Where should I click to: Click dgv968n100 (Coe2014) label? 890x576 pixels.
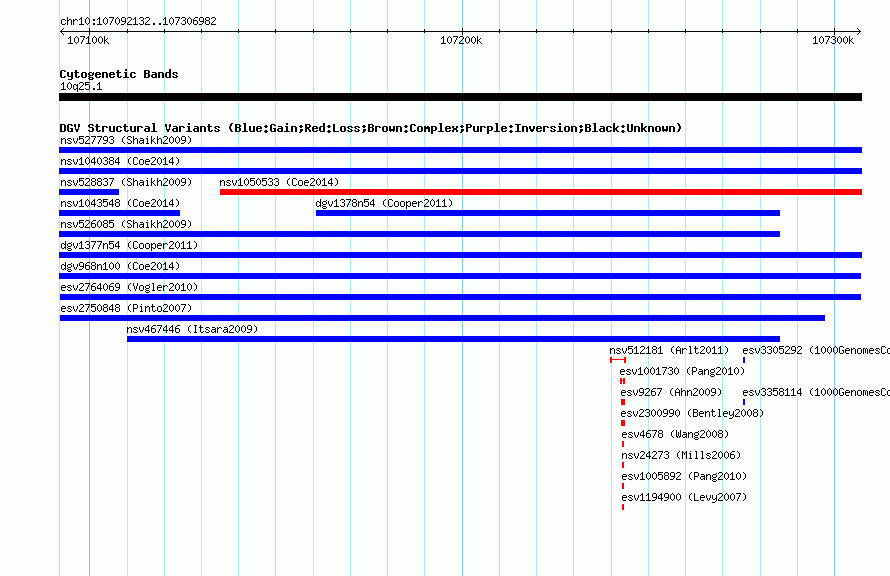pyautogui.click(x=120, y=266)
